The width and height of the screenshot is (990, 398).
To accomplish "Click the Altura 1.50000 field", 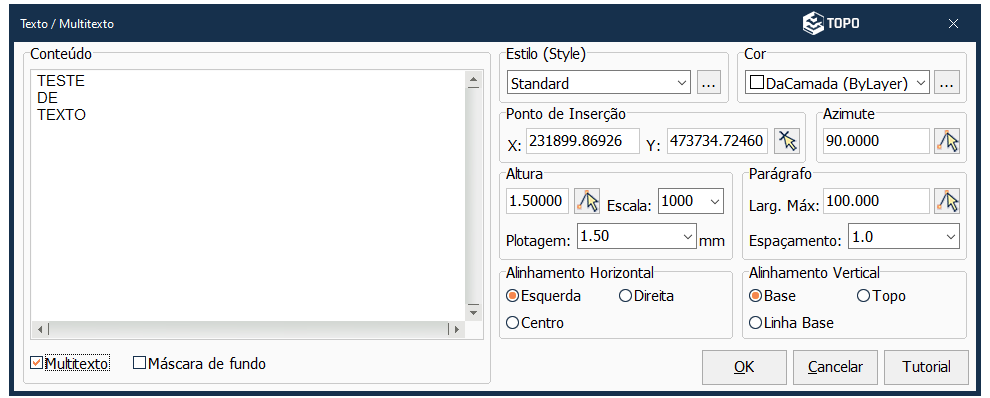I will (x=537, y=201).
